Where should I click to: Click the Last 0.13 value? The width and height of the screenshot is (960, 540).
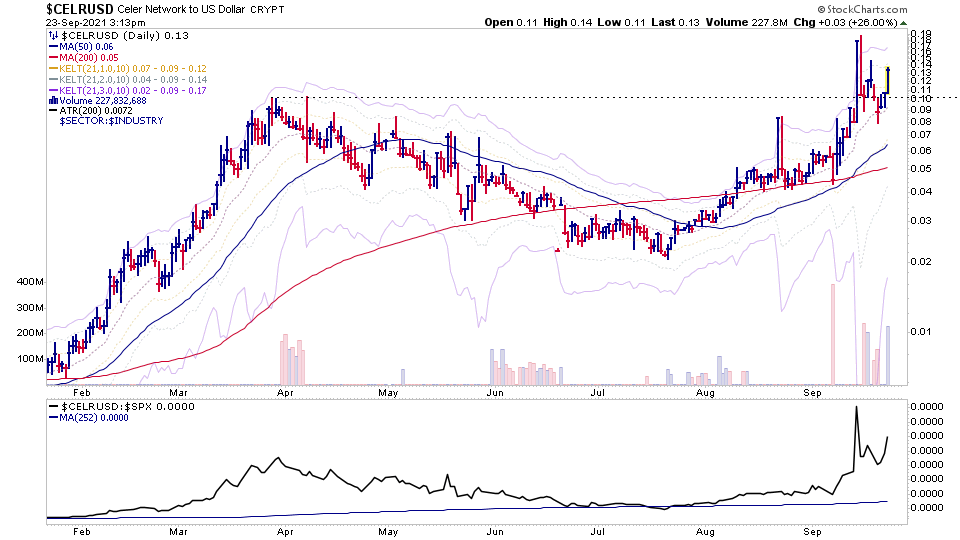tap(675, 22)
